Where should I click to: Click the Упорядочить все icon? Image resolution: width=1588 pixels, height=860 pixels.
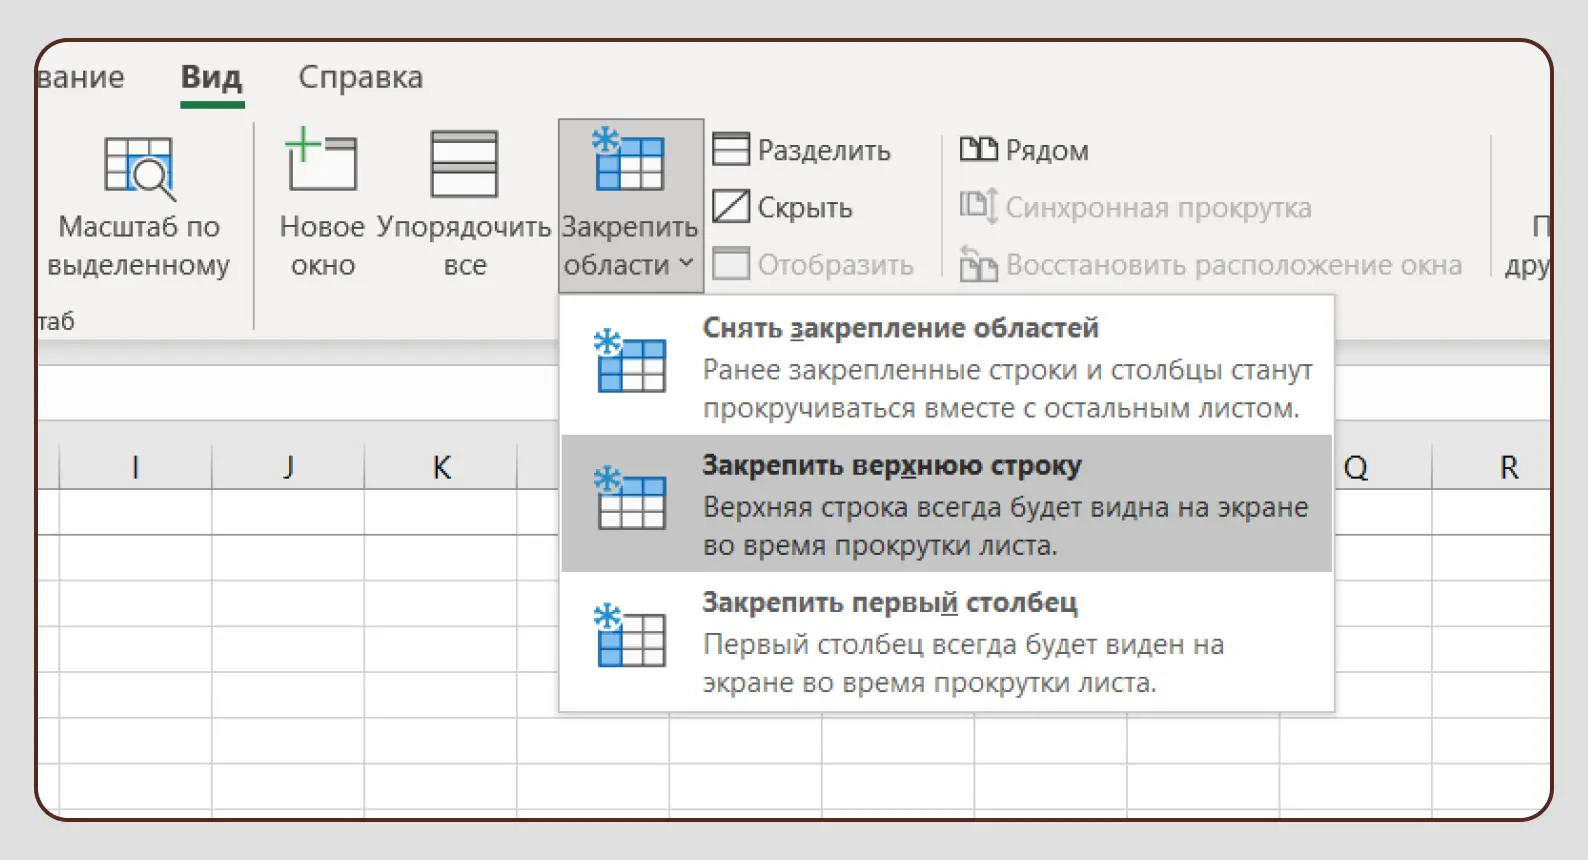[x=464, y=164]
